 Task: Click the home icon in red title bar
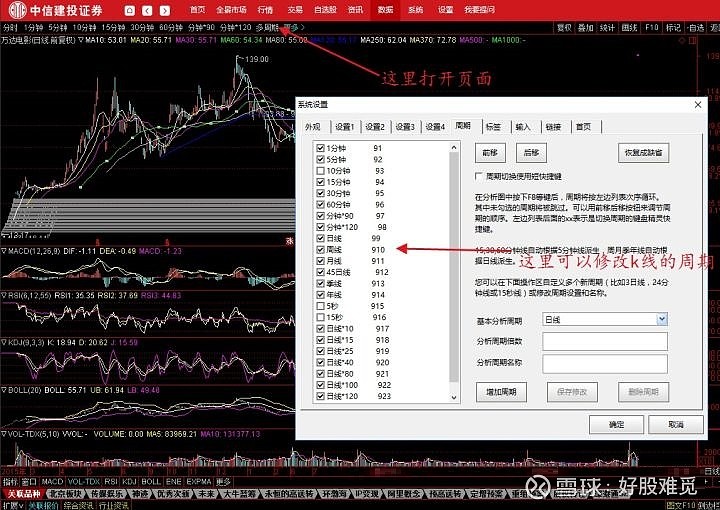(129, 10)
